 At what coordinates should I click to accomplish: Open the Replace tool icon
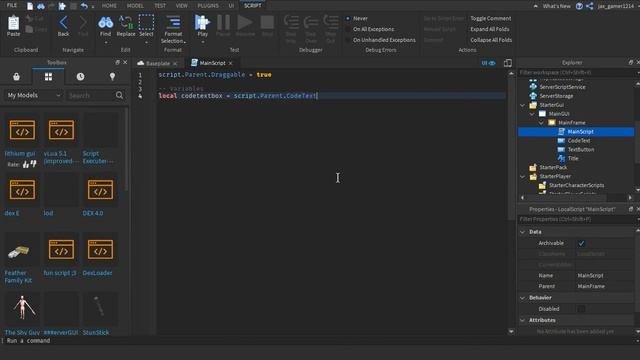[x=126, y=23]
